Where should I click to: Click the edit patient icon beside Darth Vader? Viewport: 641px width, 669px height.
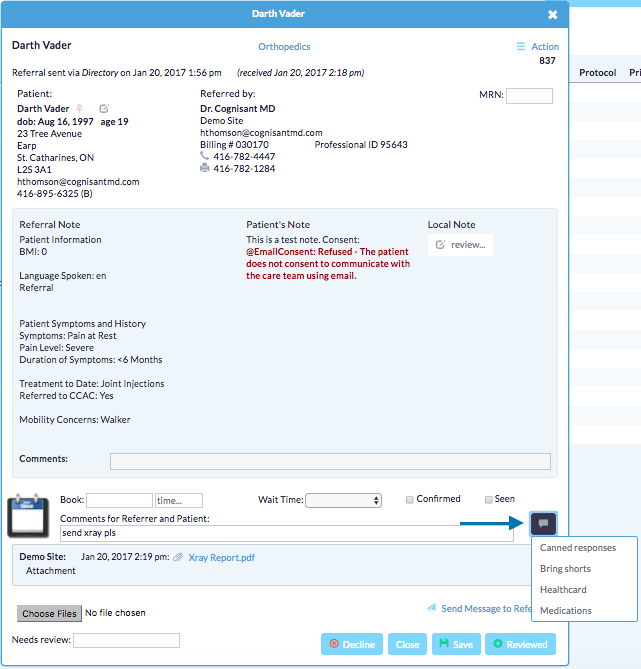point(104,108)
